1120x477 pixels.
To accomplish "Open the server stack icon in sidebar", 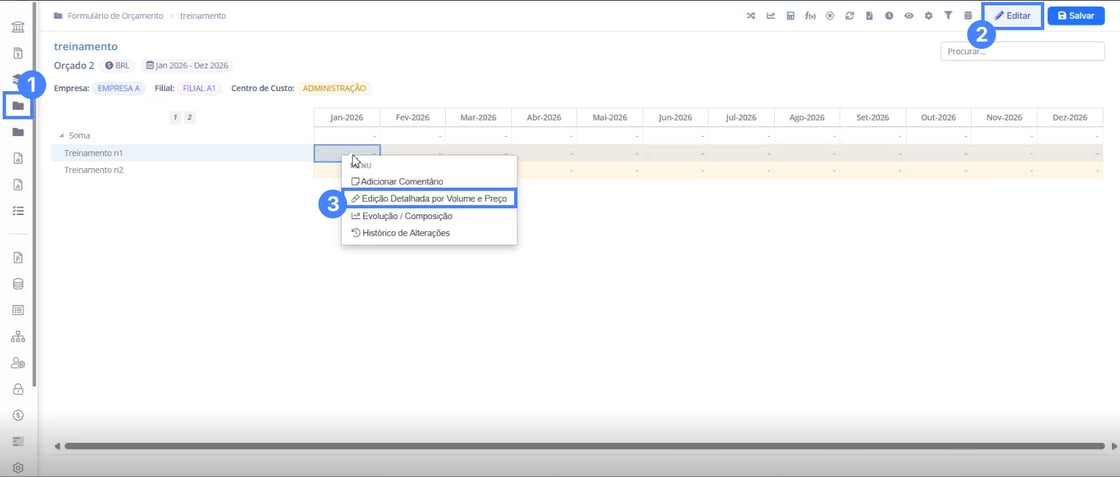I will (18, 441).
